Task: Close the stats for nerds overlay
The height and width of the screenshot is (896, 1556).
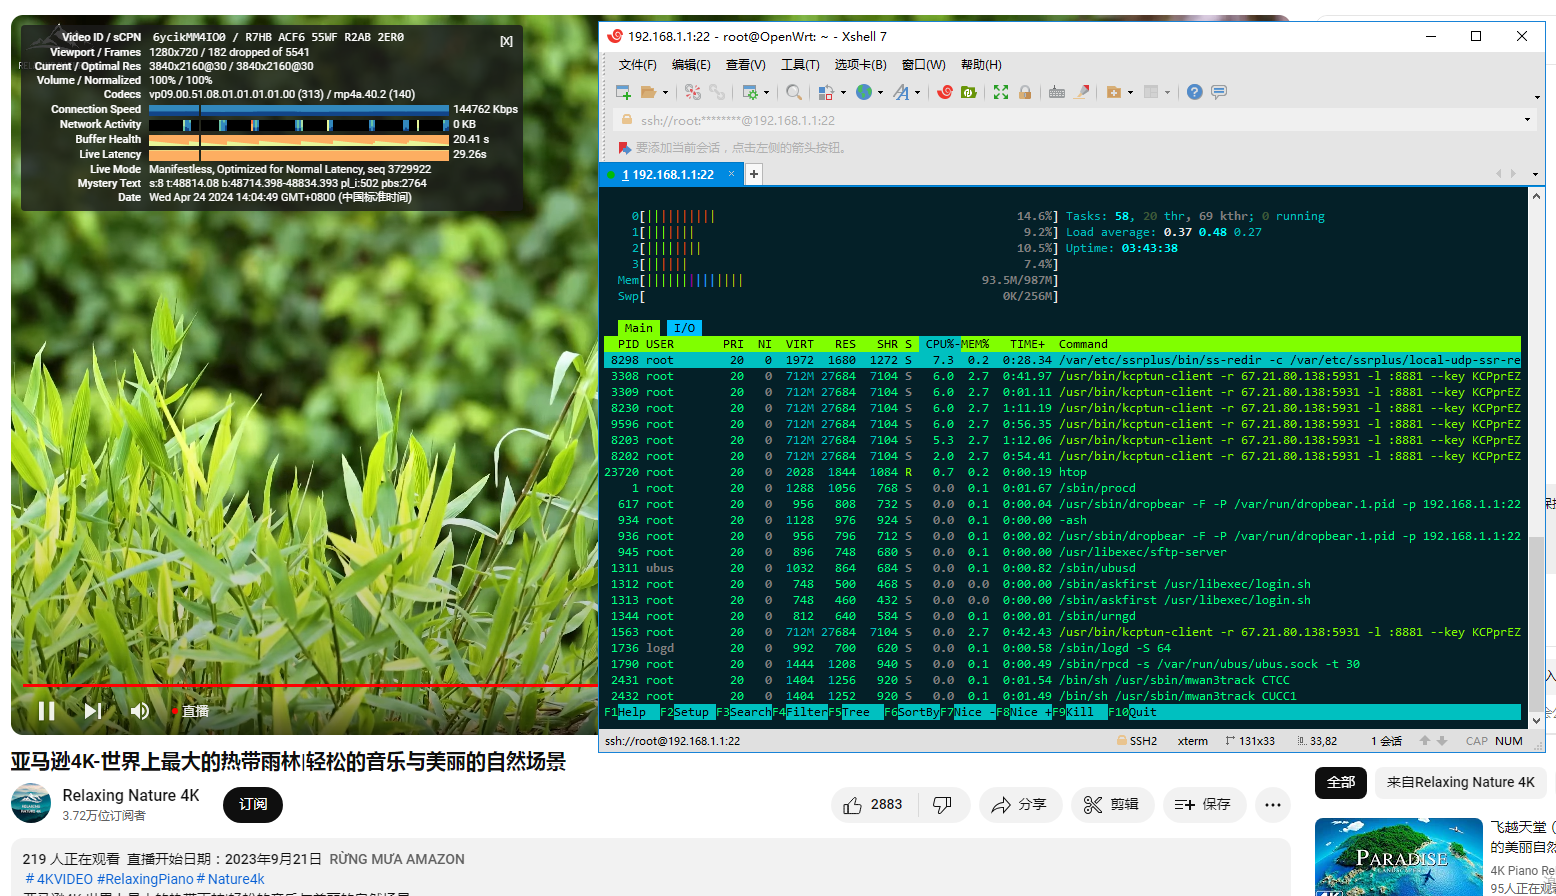Action: pos(506,41)
